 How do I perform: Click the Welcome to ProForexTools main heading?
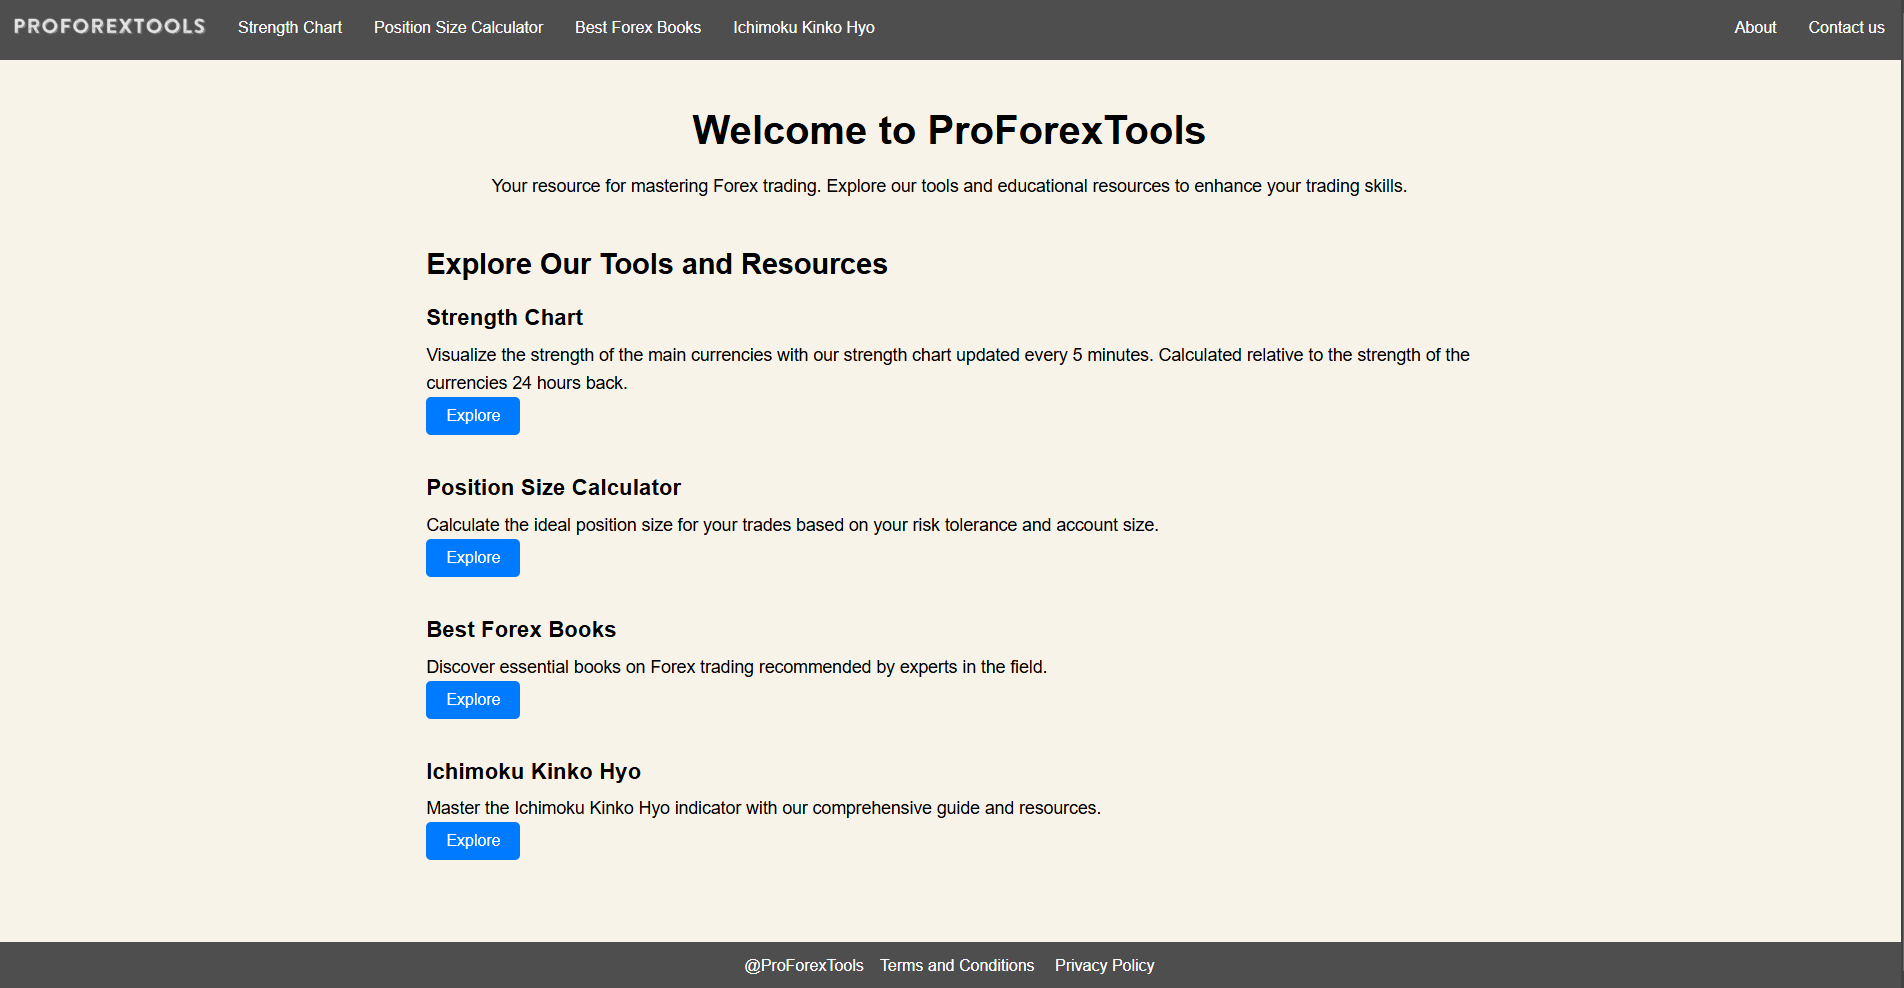point(948,131)
